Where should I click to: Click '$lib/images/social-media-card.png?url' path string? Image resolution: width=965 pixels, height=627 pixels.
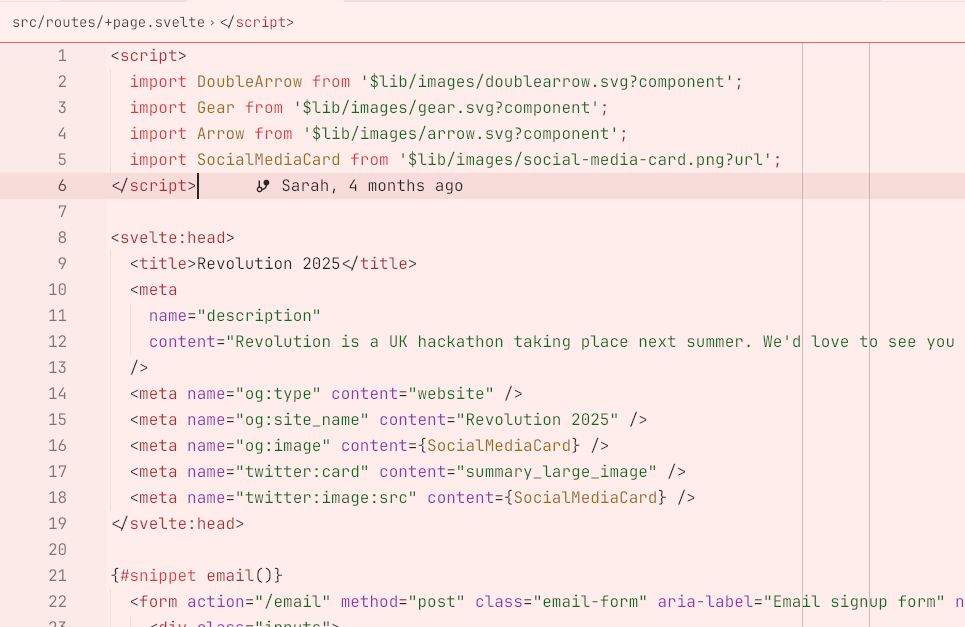[x=585, y=160]
